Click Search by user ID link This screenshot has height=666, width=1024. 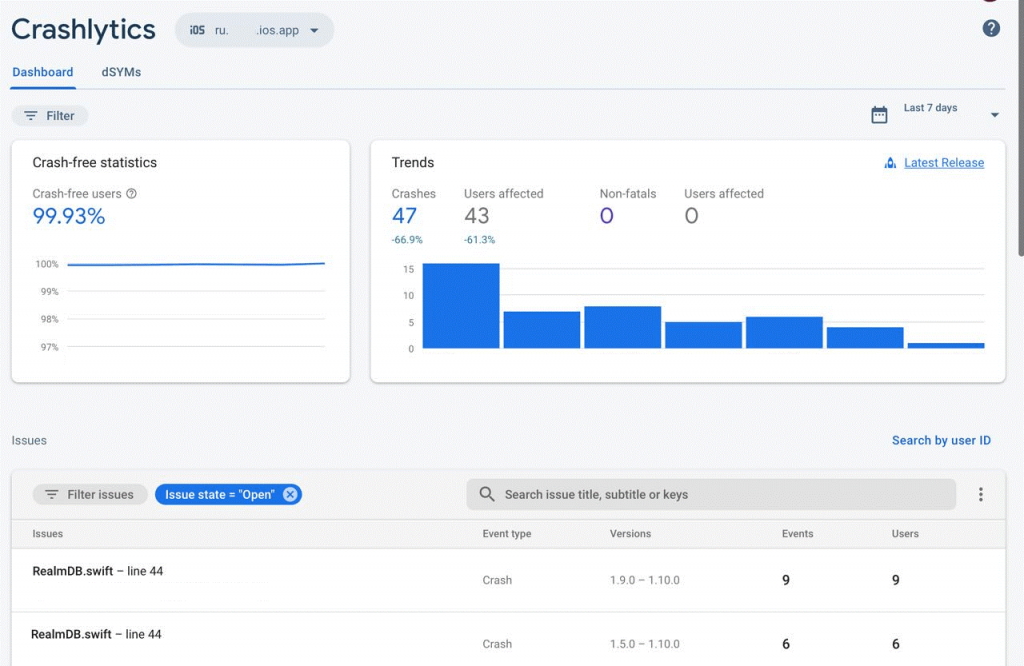tap(941, 440)
